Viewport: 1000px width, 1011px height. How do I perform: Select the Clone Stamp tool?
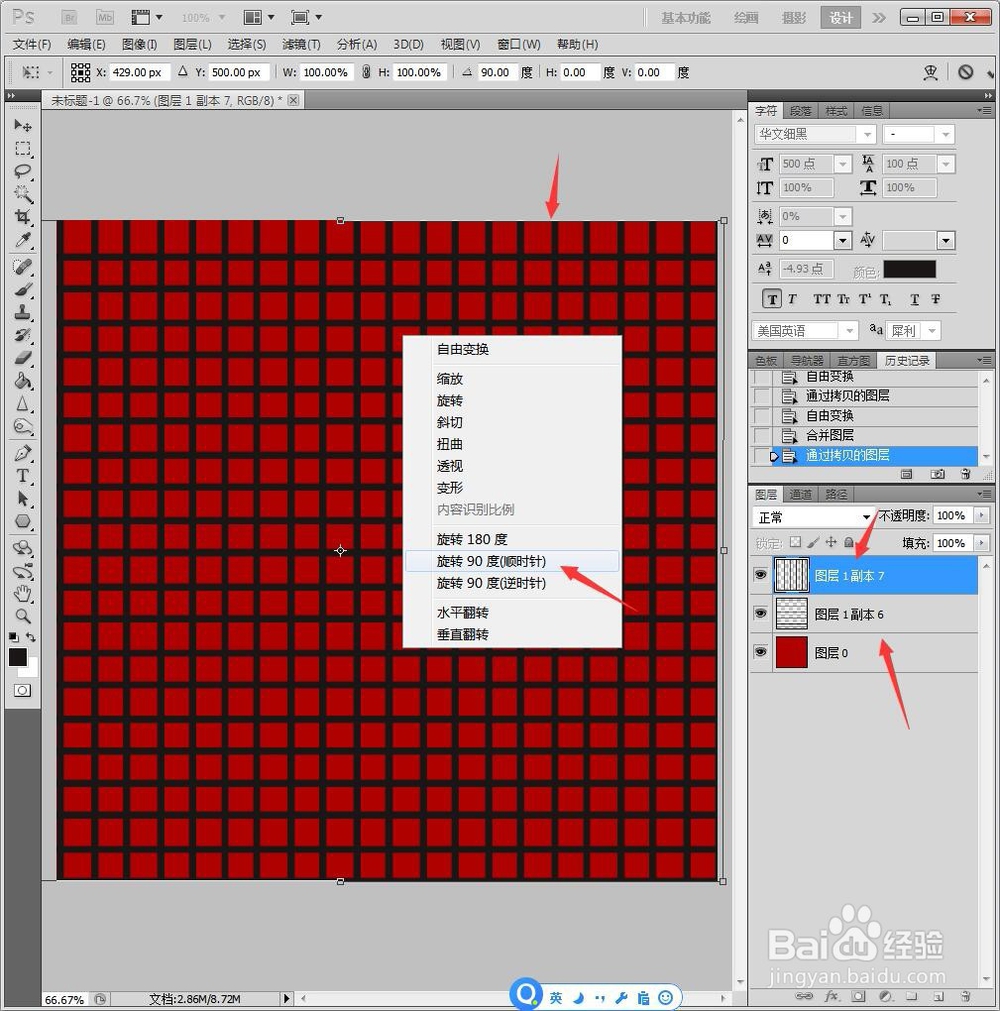pos(23,313)
